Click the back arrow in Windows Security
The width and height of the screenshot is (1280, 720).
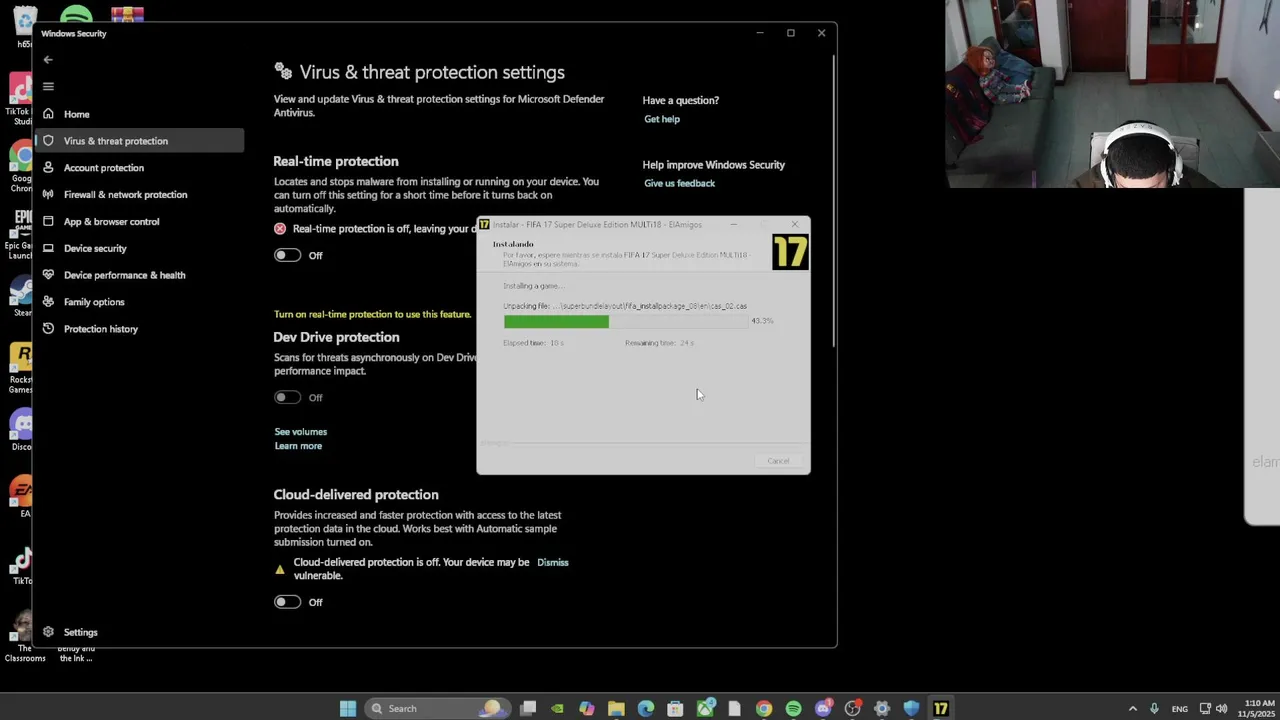48,60
